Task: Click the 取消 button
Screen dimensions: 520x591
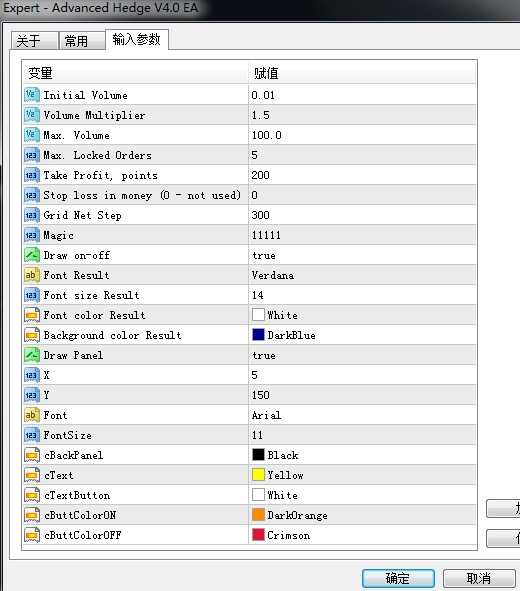Action: click(x=479, y=578)
